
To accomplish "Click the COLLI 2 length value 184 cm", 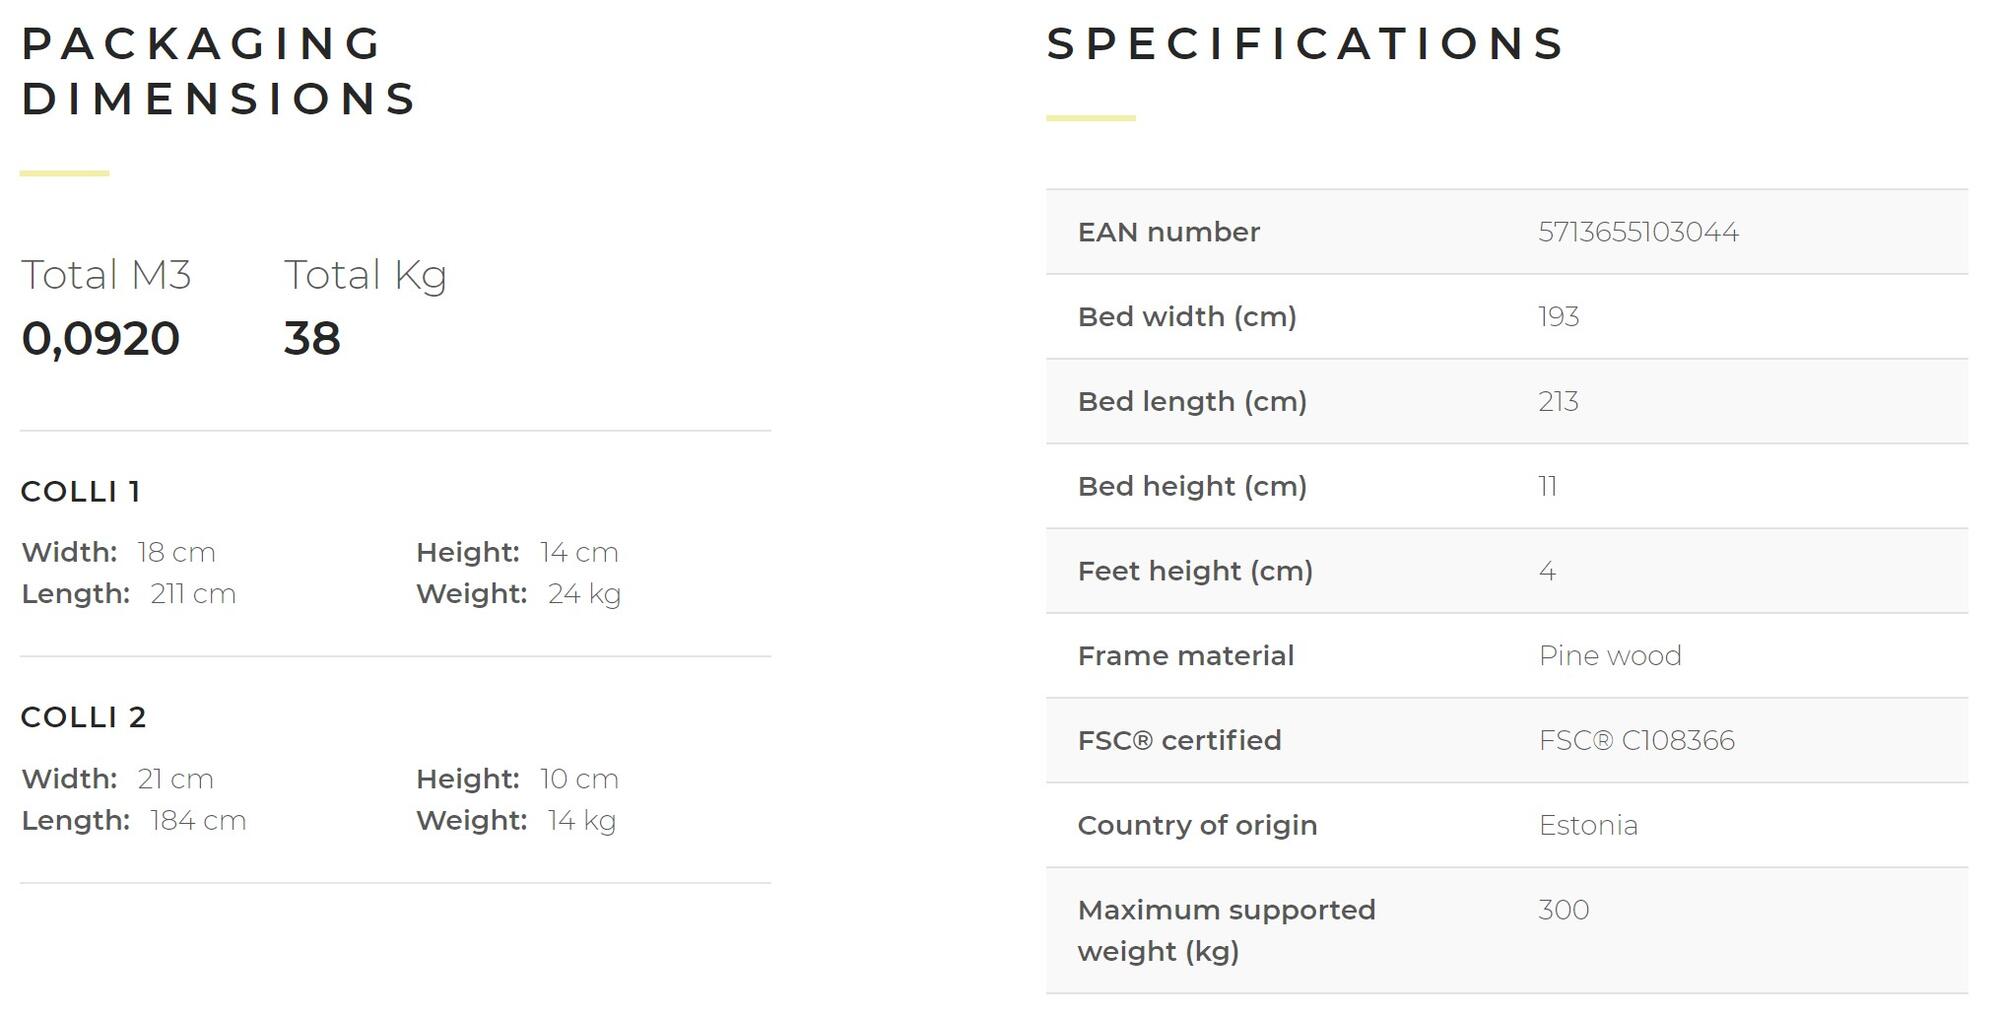I will [x=198, y=821].
